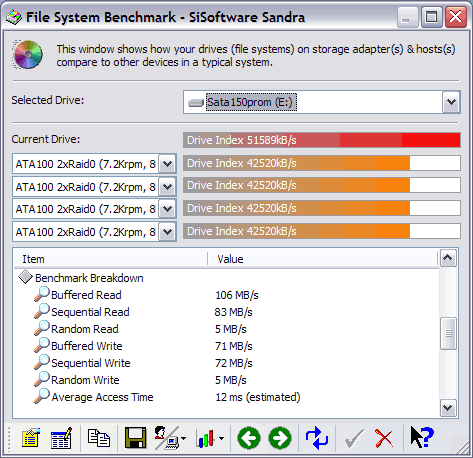Click the magnifier icon beside Buffered Read
This screenshot has width=473, height=458.
(x=42, y=294)
